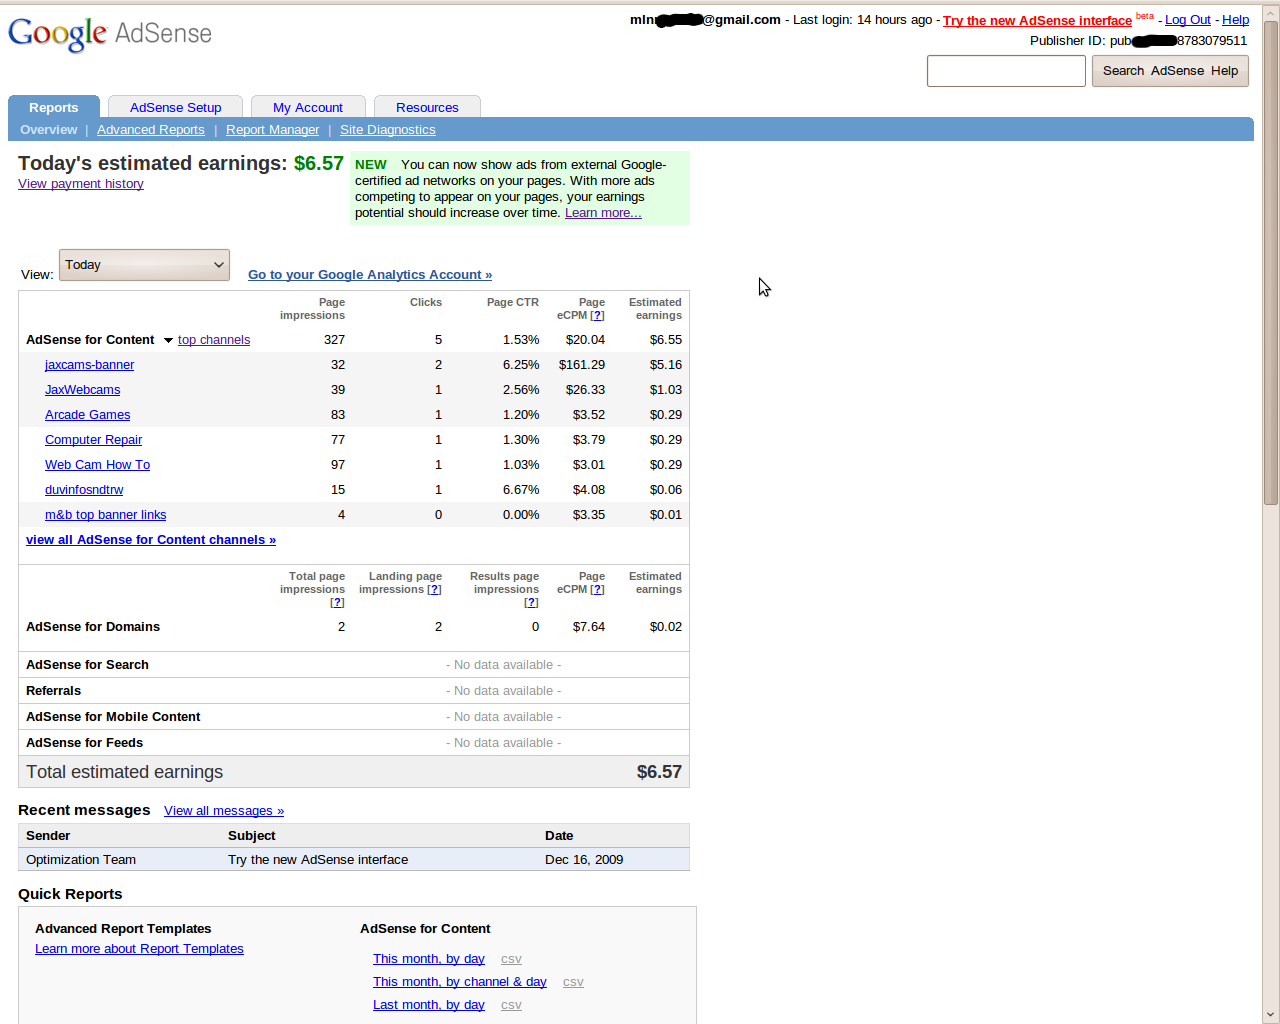Click the Total page impressions [?] help icon
Viewport: 1280px width, 1024px height.
click(x=337, y=603)
